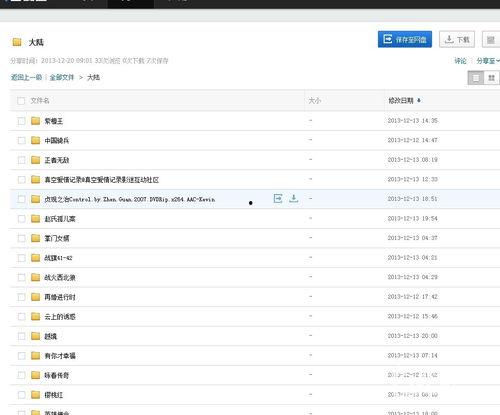
Task: Open the 战火西北狼 folder name
Action: point(60,278)
